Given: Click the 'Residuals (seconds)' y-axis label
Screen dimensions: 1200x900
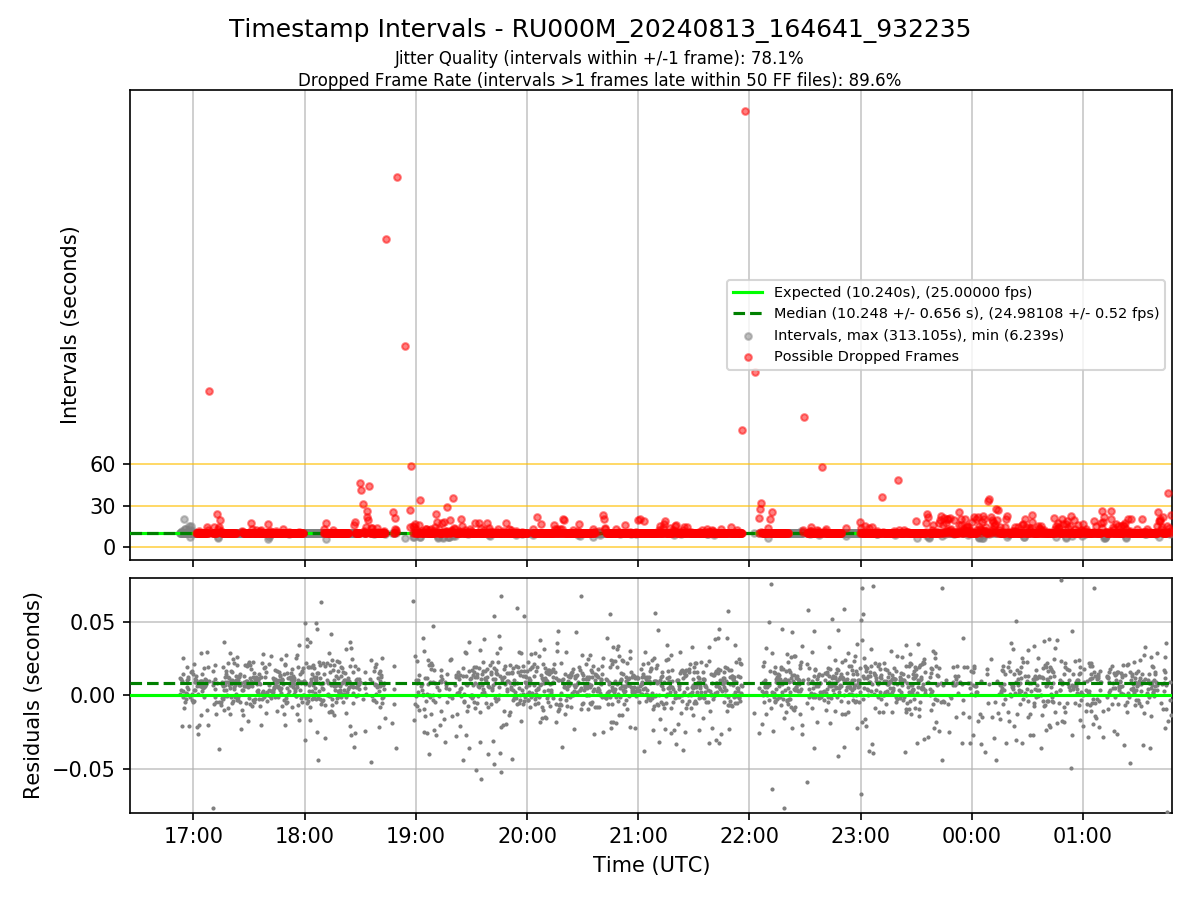Looking at the screenshot, I should 33,695.
